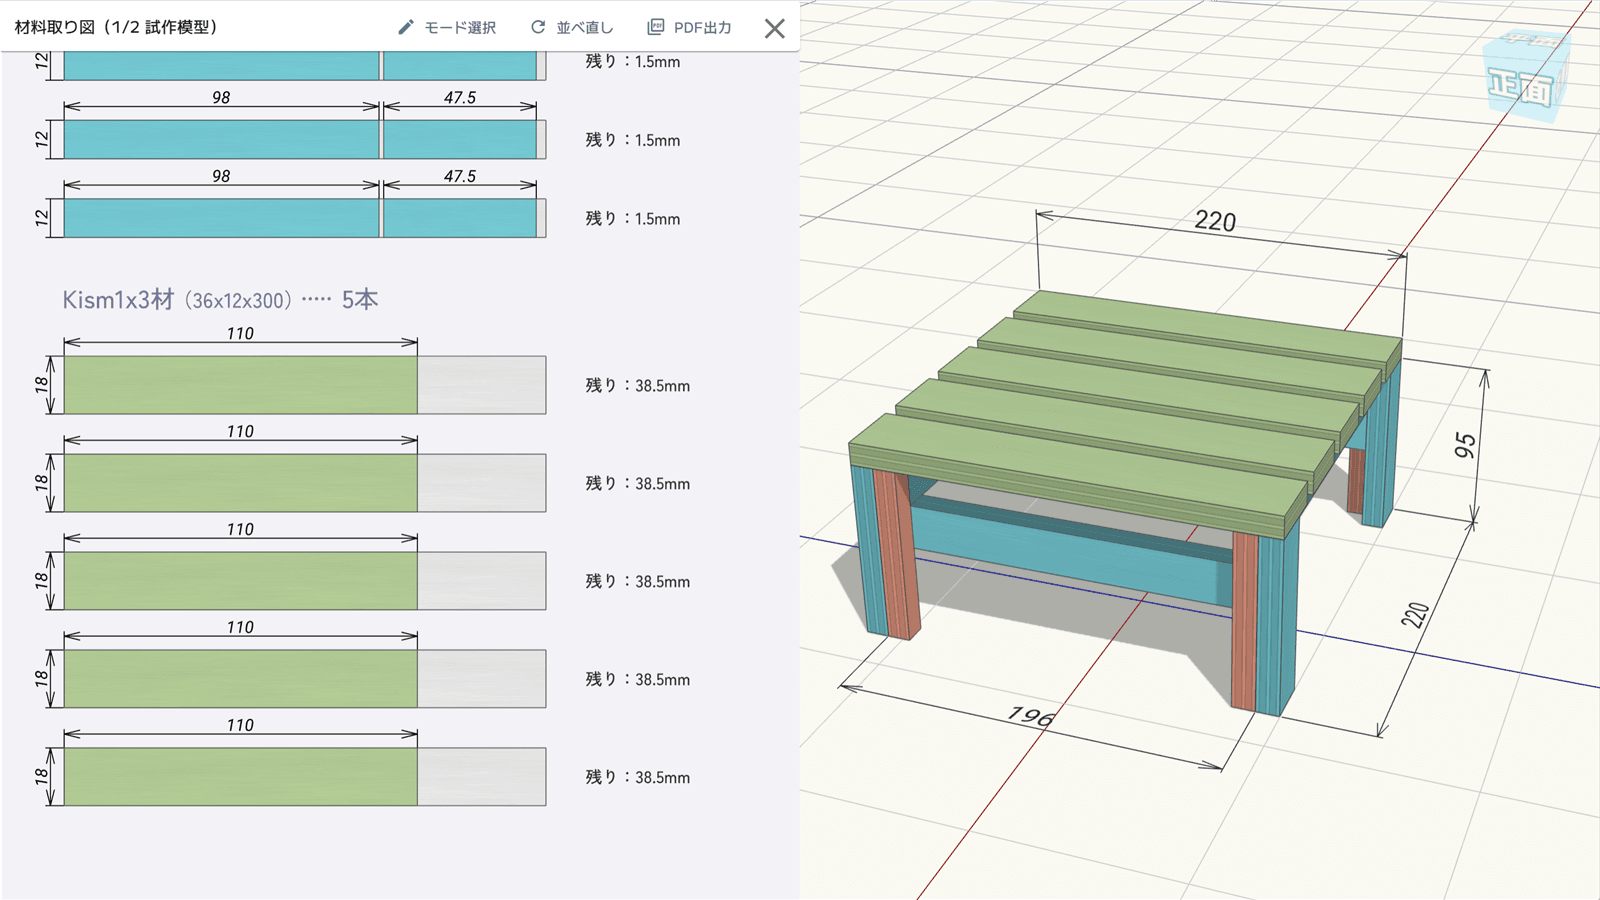Click the PDF出力 document icon
Image resolution: width=1600 pixels, height=900 pixels.
pos(657,26)
